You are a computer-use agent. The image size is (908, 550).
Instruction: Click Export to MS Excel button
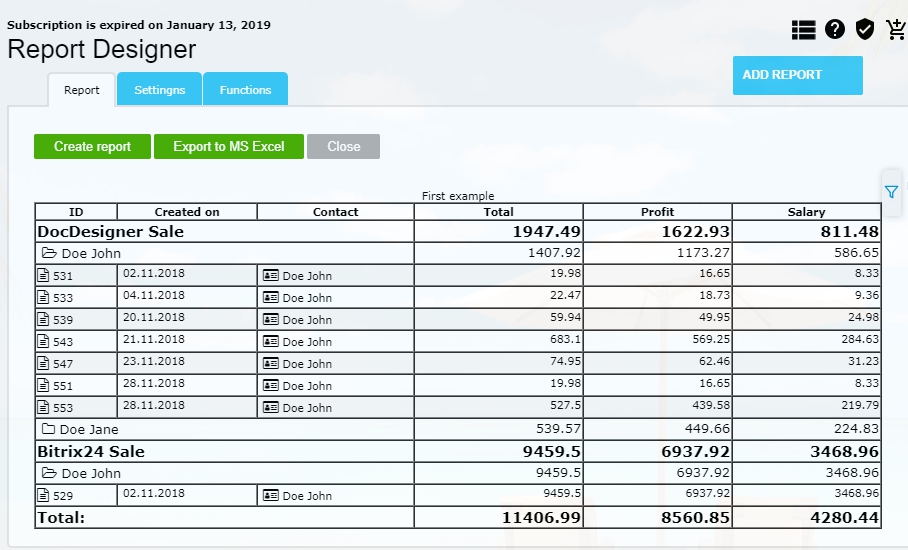coord(229,146)
